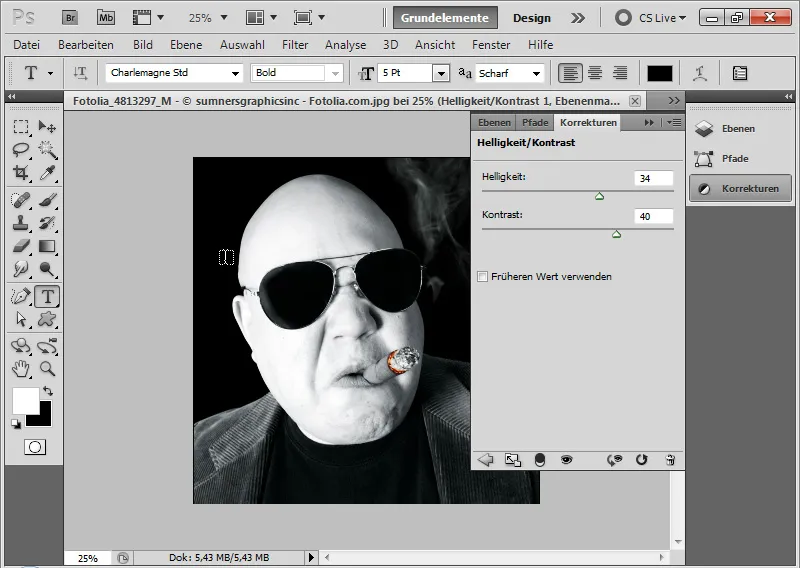The image size is (800, 568).
Task: Center text alignment
Action: coord(595,73)
